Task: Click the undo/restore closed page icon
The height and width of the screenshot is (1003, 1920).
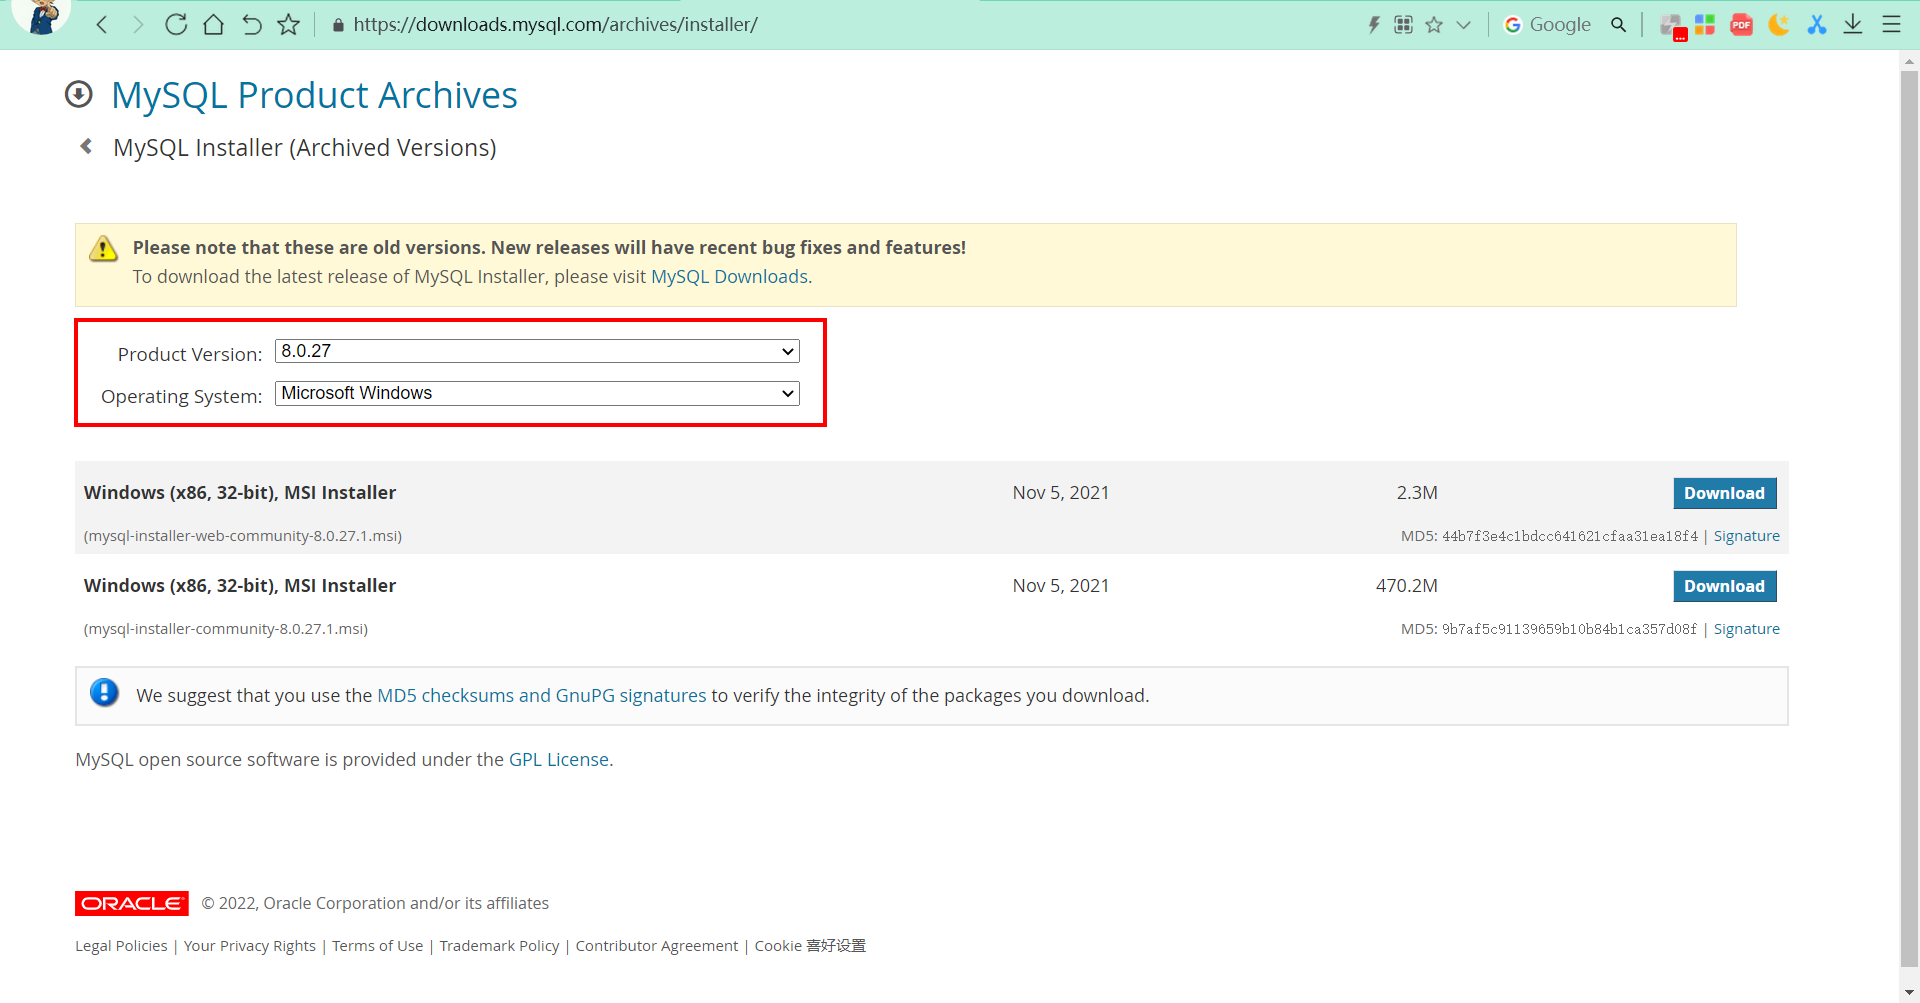Action: tap(252, 25)
